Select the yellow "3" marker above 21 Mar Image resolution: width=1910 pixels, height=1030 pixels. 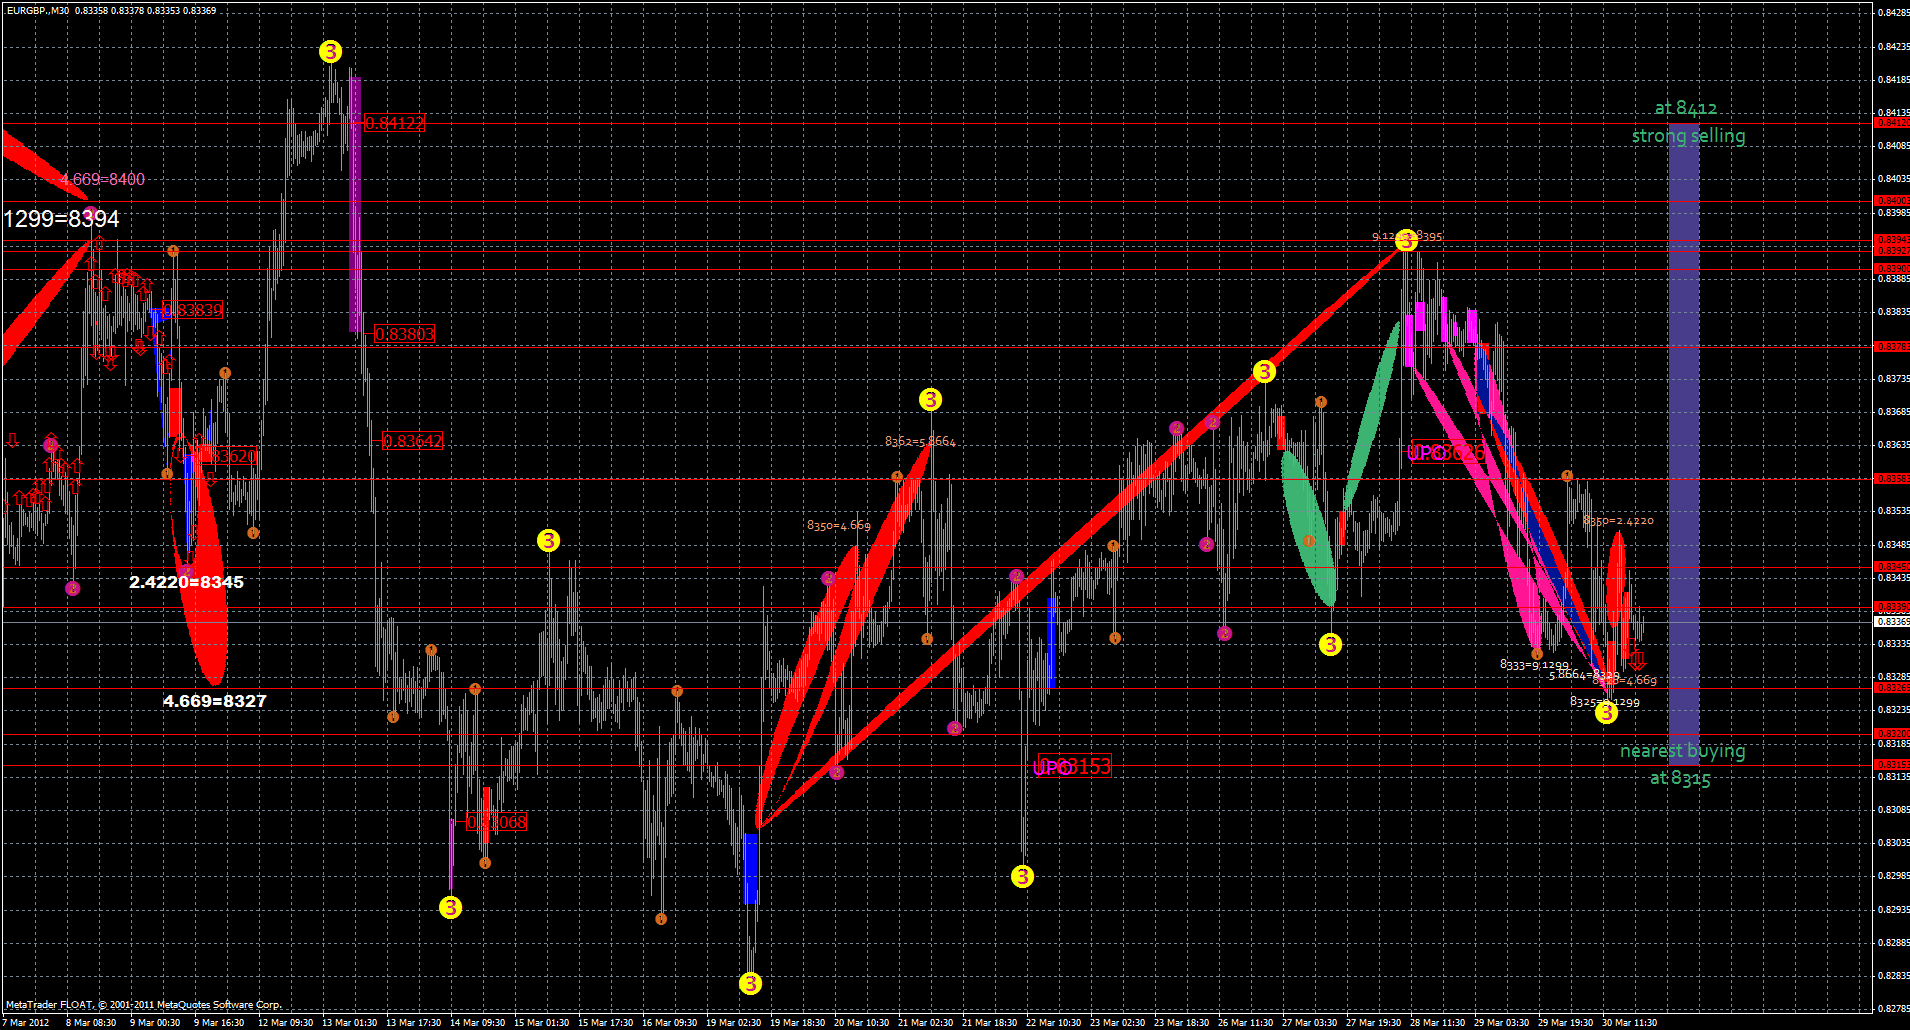(x=931, y=400)
